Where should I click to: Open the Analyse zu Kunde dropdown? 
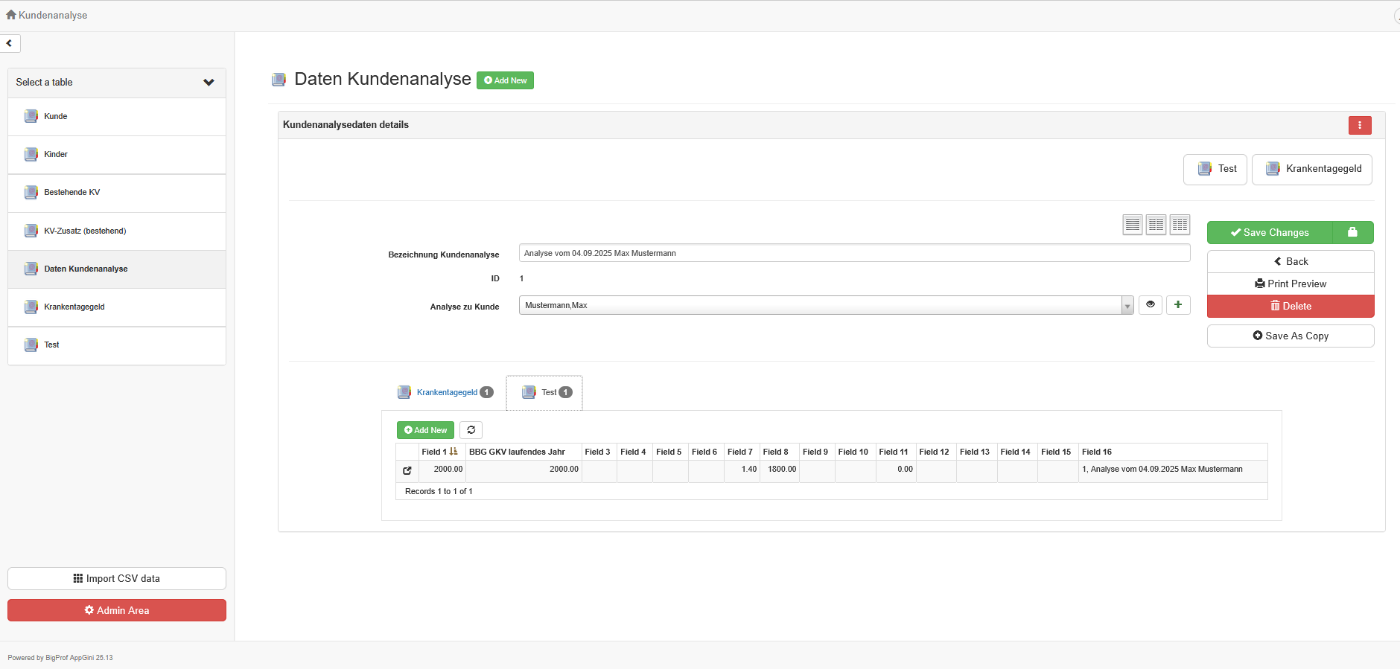point(826,305)
